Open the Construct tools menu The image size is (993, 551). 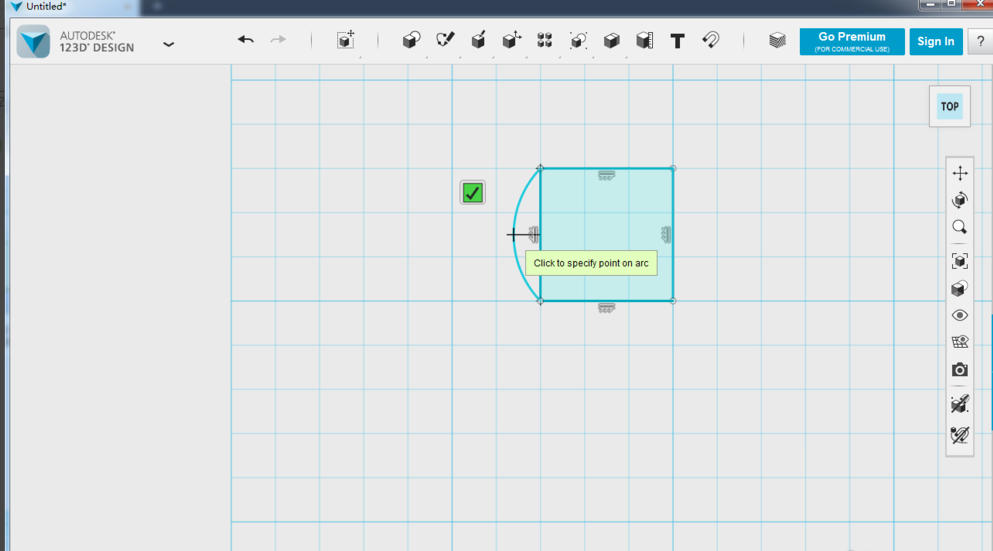(478, 40)
